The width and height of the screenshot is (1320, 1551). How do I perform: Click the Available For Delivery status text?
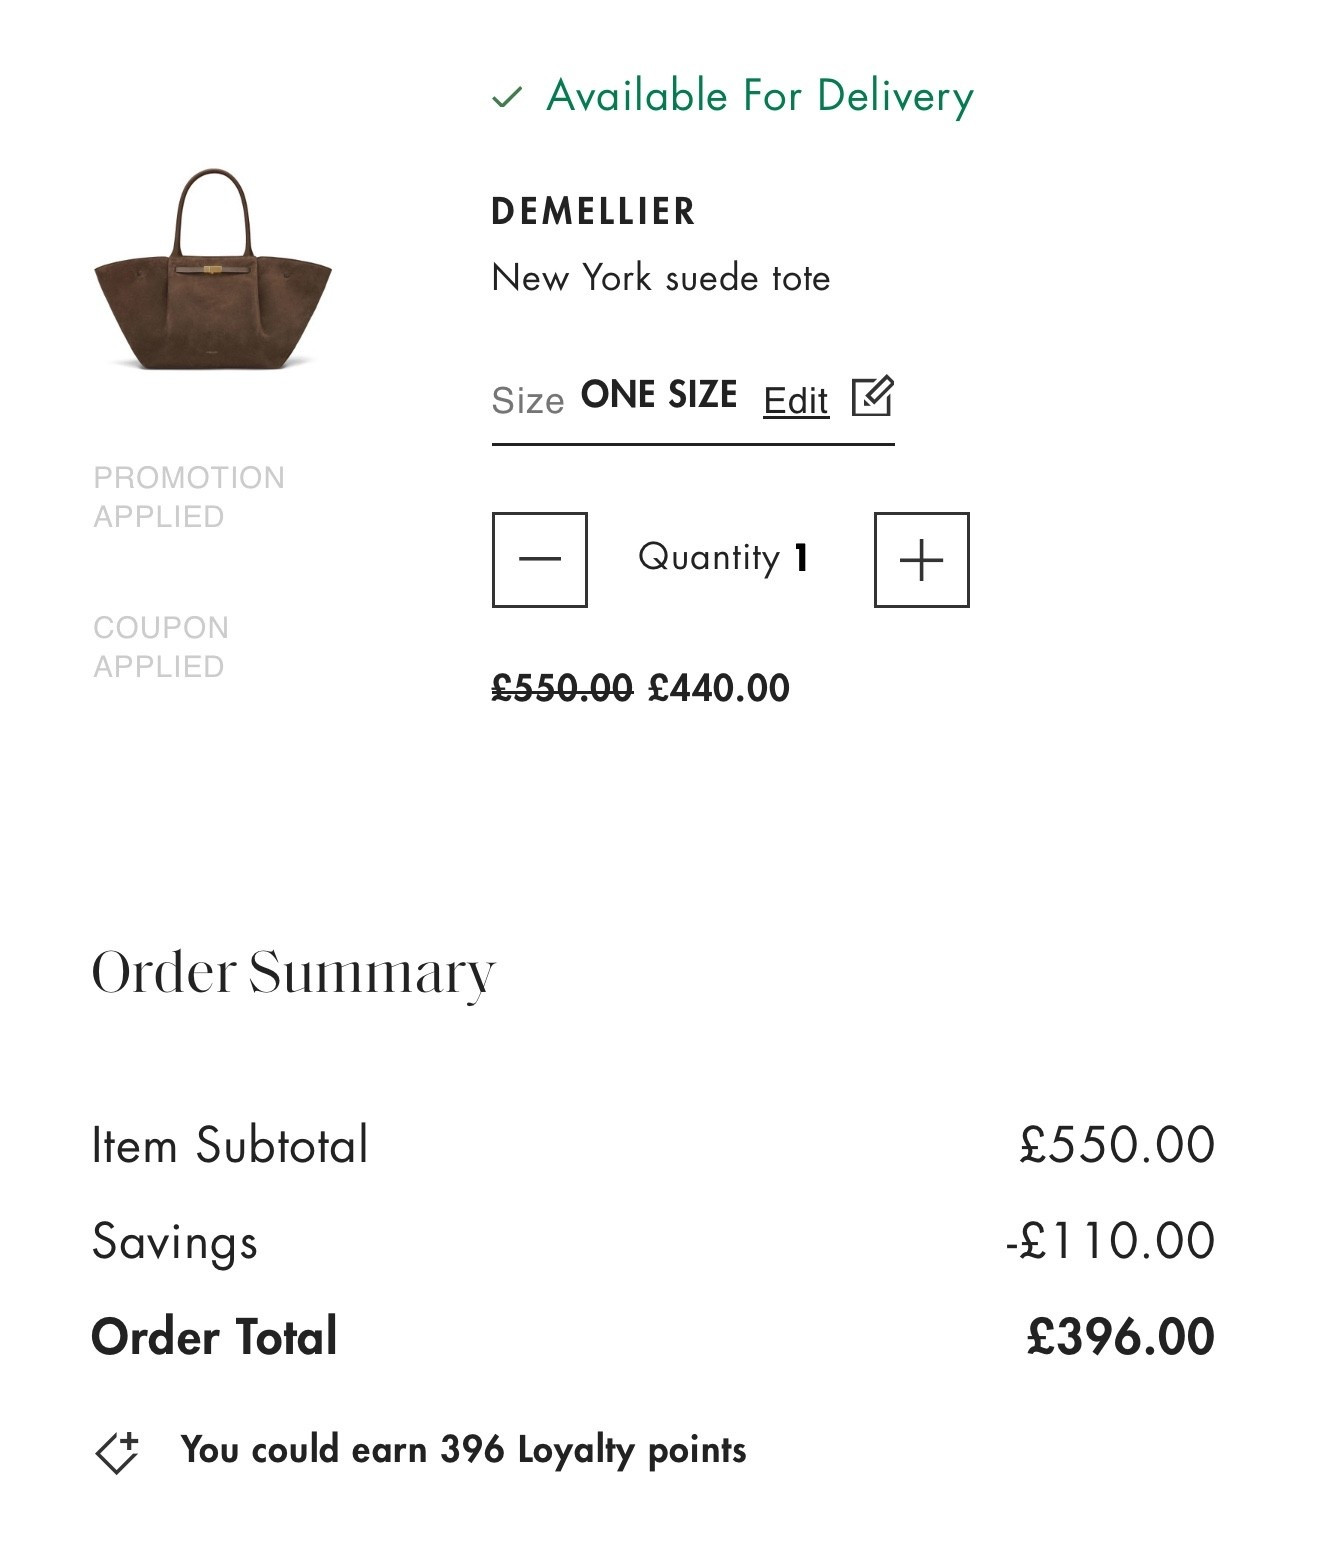click(x=757, y=96)
